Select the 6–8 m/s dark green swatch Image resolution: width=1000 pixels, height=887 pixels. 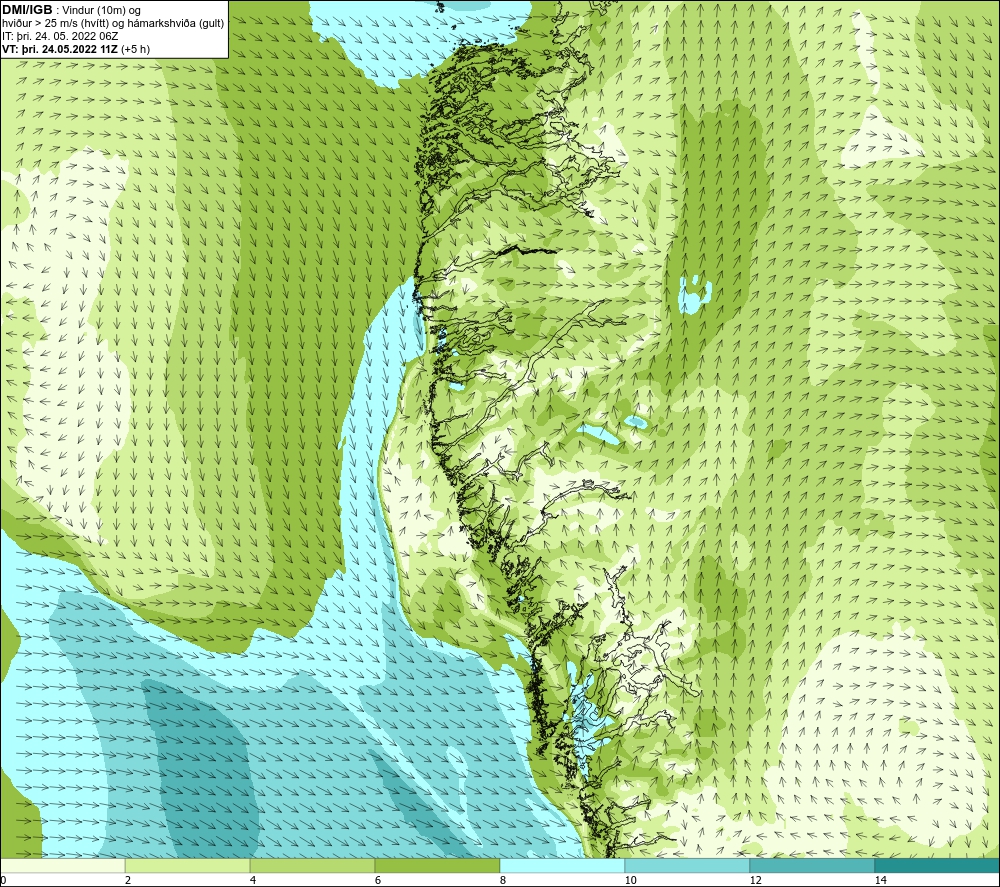438,866
